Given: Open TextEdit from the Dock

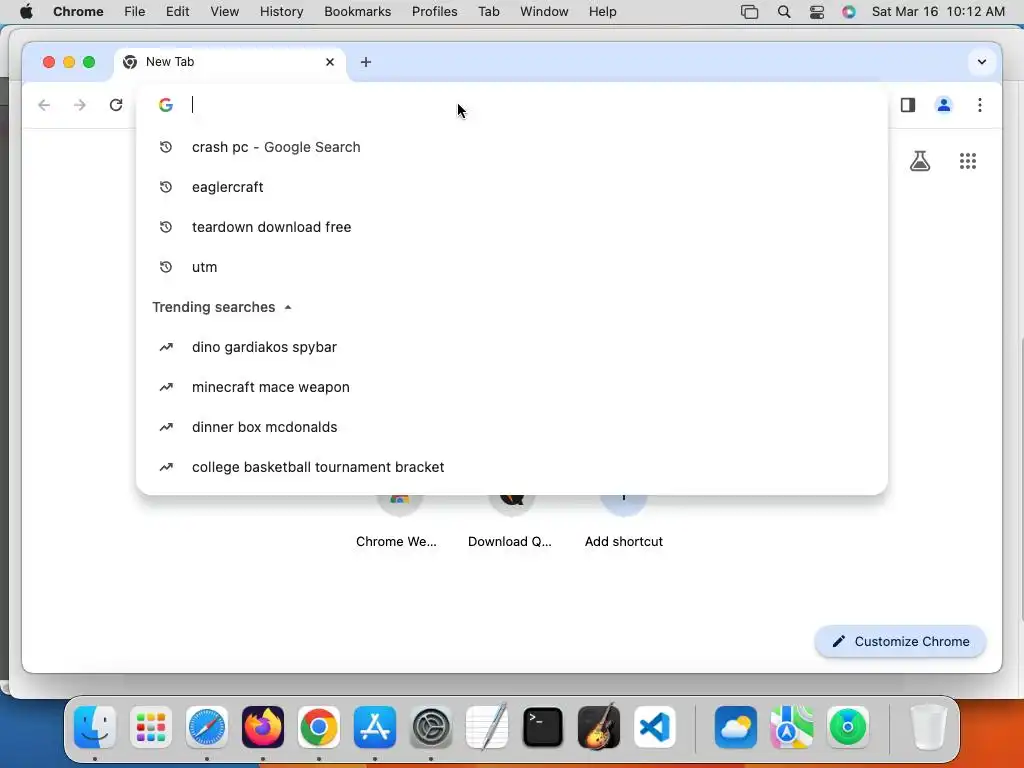Looking at the screenshot, I should click(487, 727).
